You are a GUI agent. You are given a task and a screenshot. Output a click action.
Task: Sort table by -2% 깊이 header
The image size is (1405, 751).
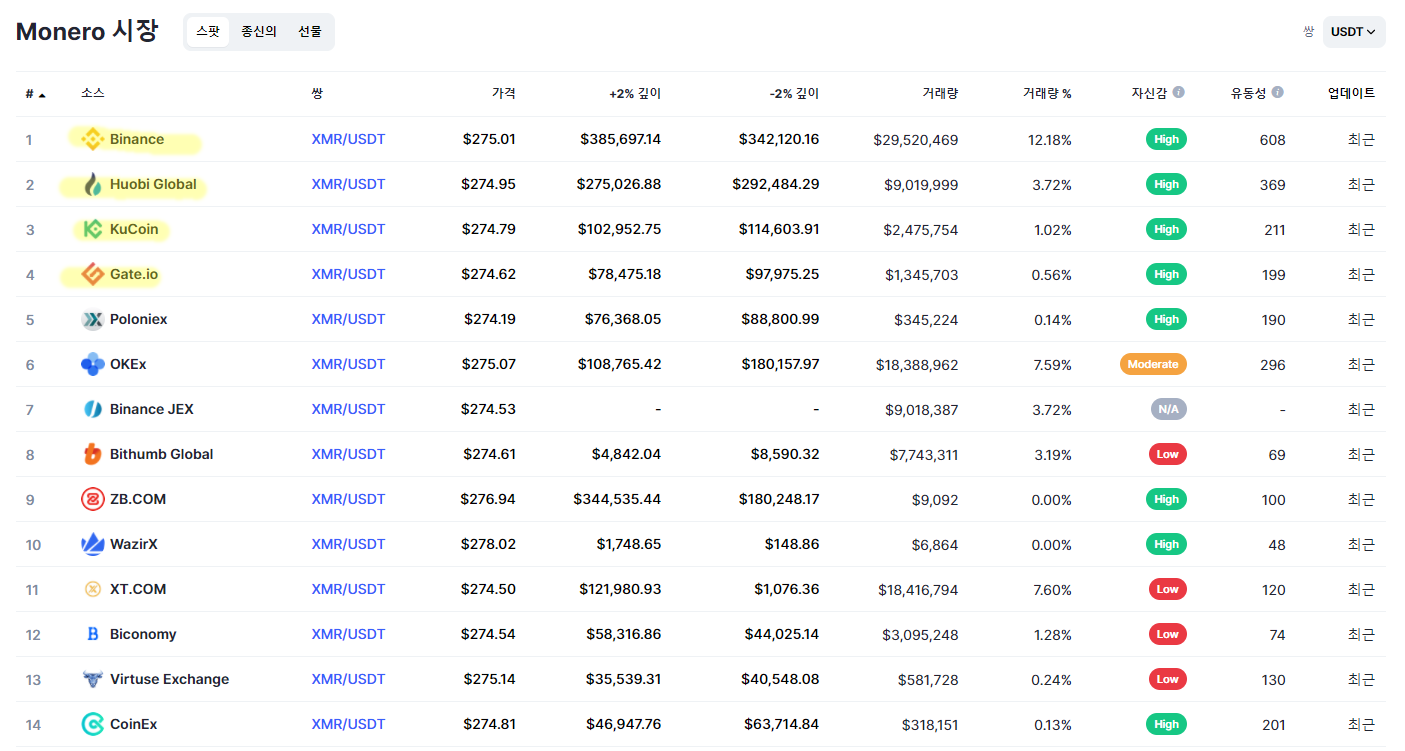(x=794, y=93)
